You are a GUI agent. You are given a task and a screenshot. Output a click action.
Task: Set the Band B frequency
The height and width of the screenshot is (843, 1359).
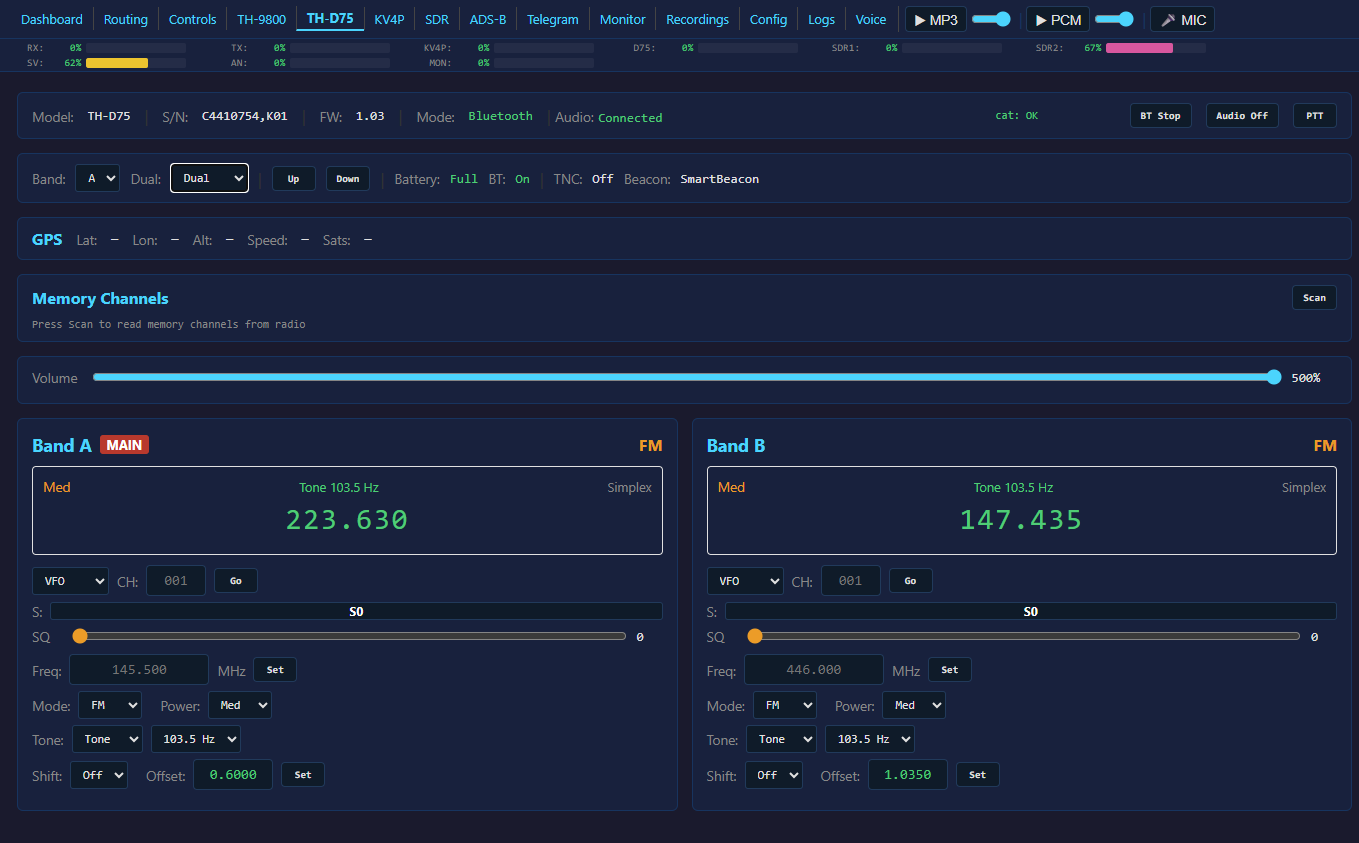950,670
